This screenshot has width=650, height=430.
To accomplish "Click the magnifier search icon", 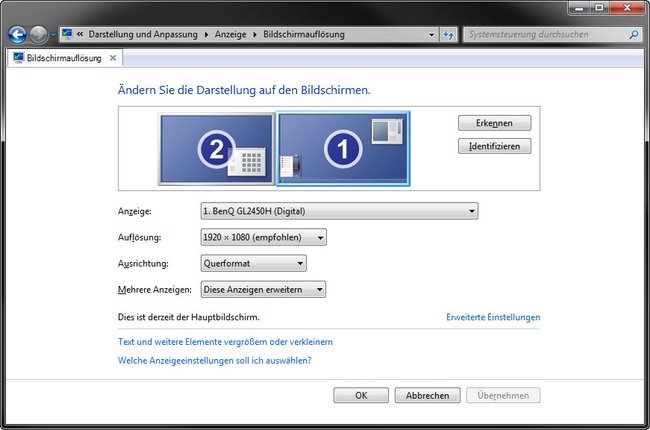I will [x=634, y=34].
